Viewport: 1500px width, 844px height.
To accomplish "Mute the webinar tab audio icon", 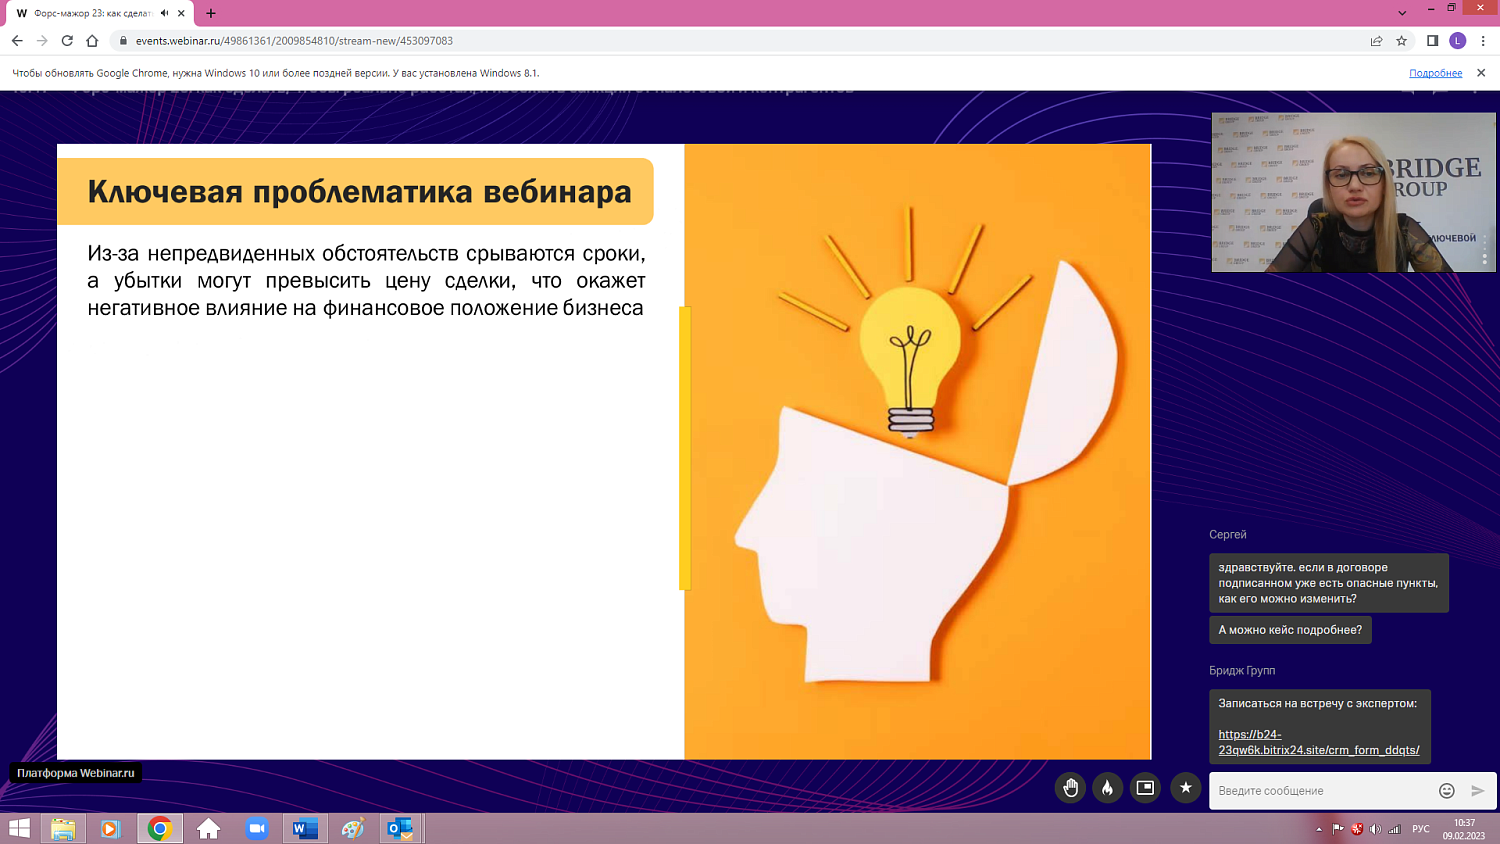I will pyautogui.click(x=164, y=13).
